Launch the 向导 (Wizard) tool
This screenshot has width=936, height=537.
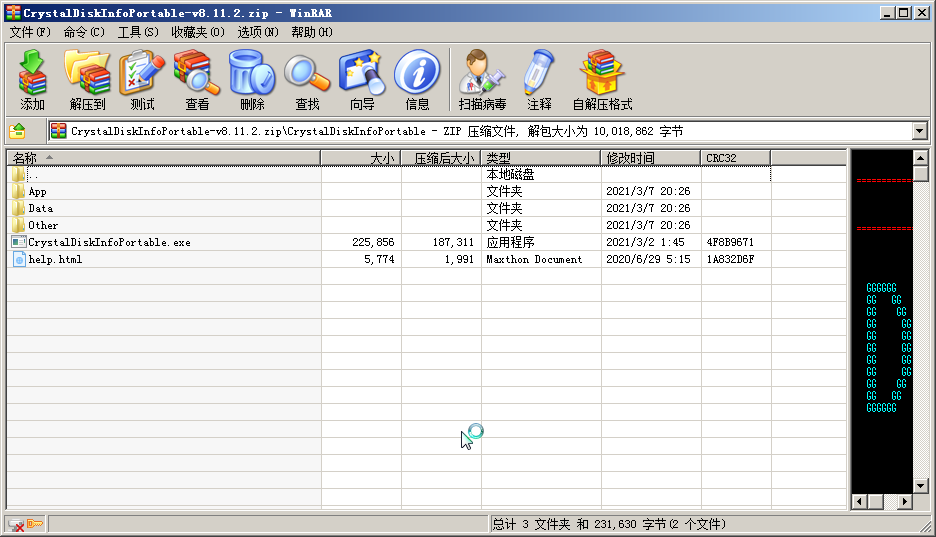pos(362,80)
